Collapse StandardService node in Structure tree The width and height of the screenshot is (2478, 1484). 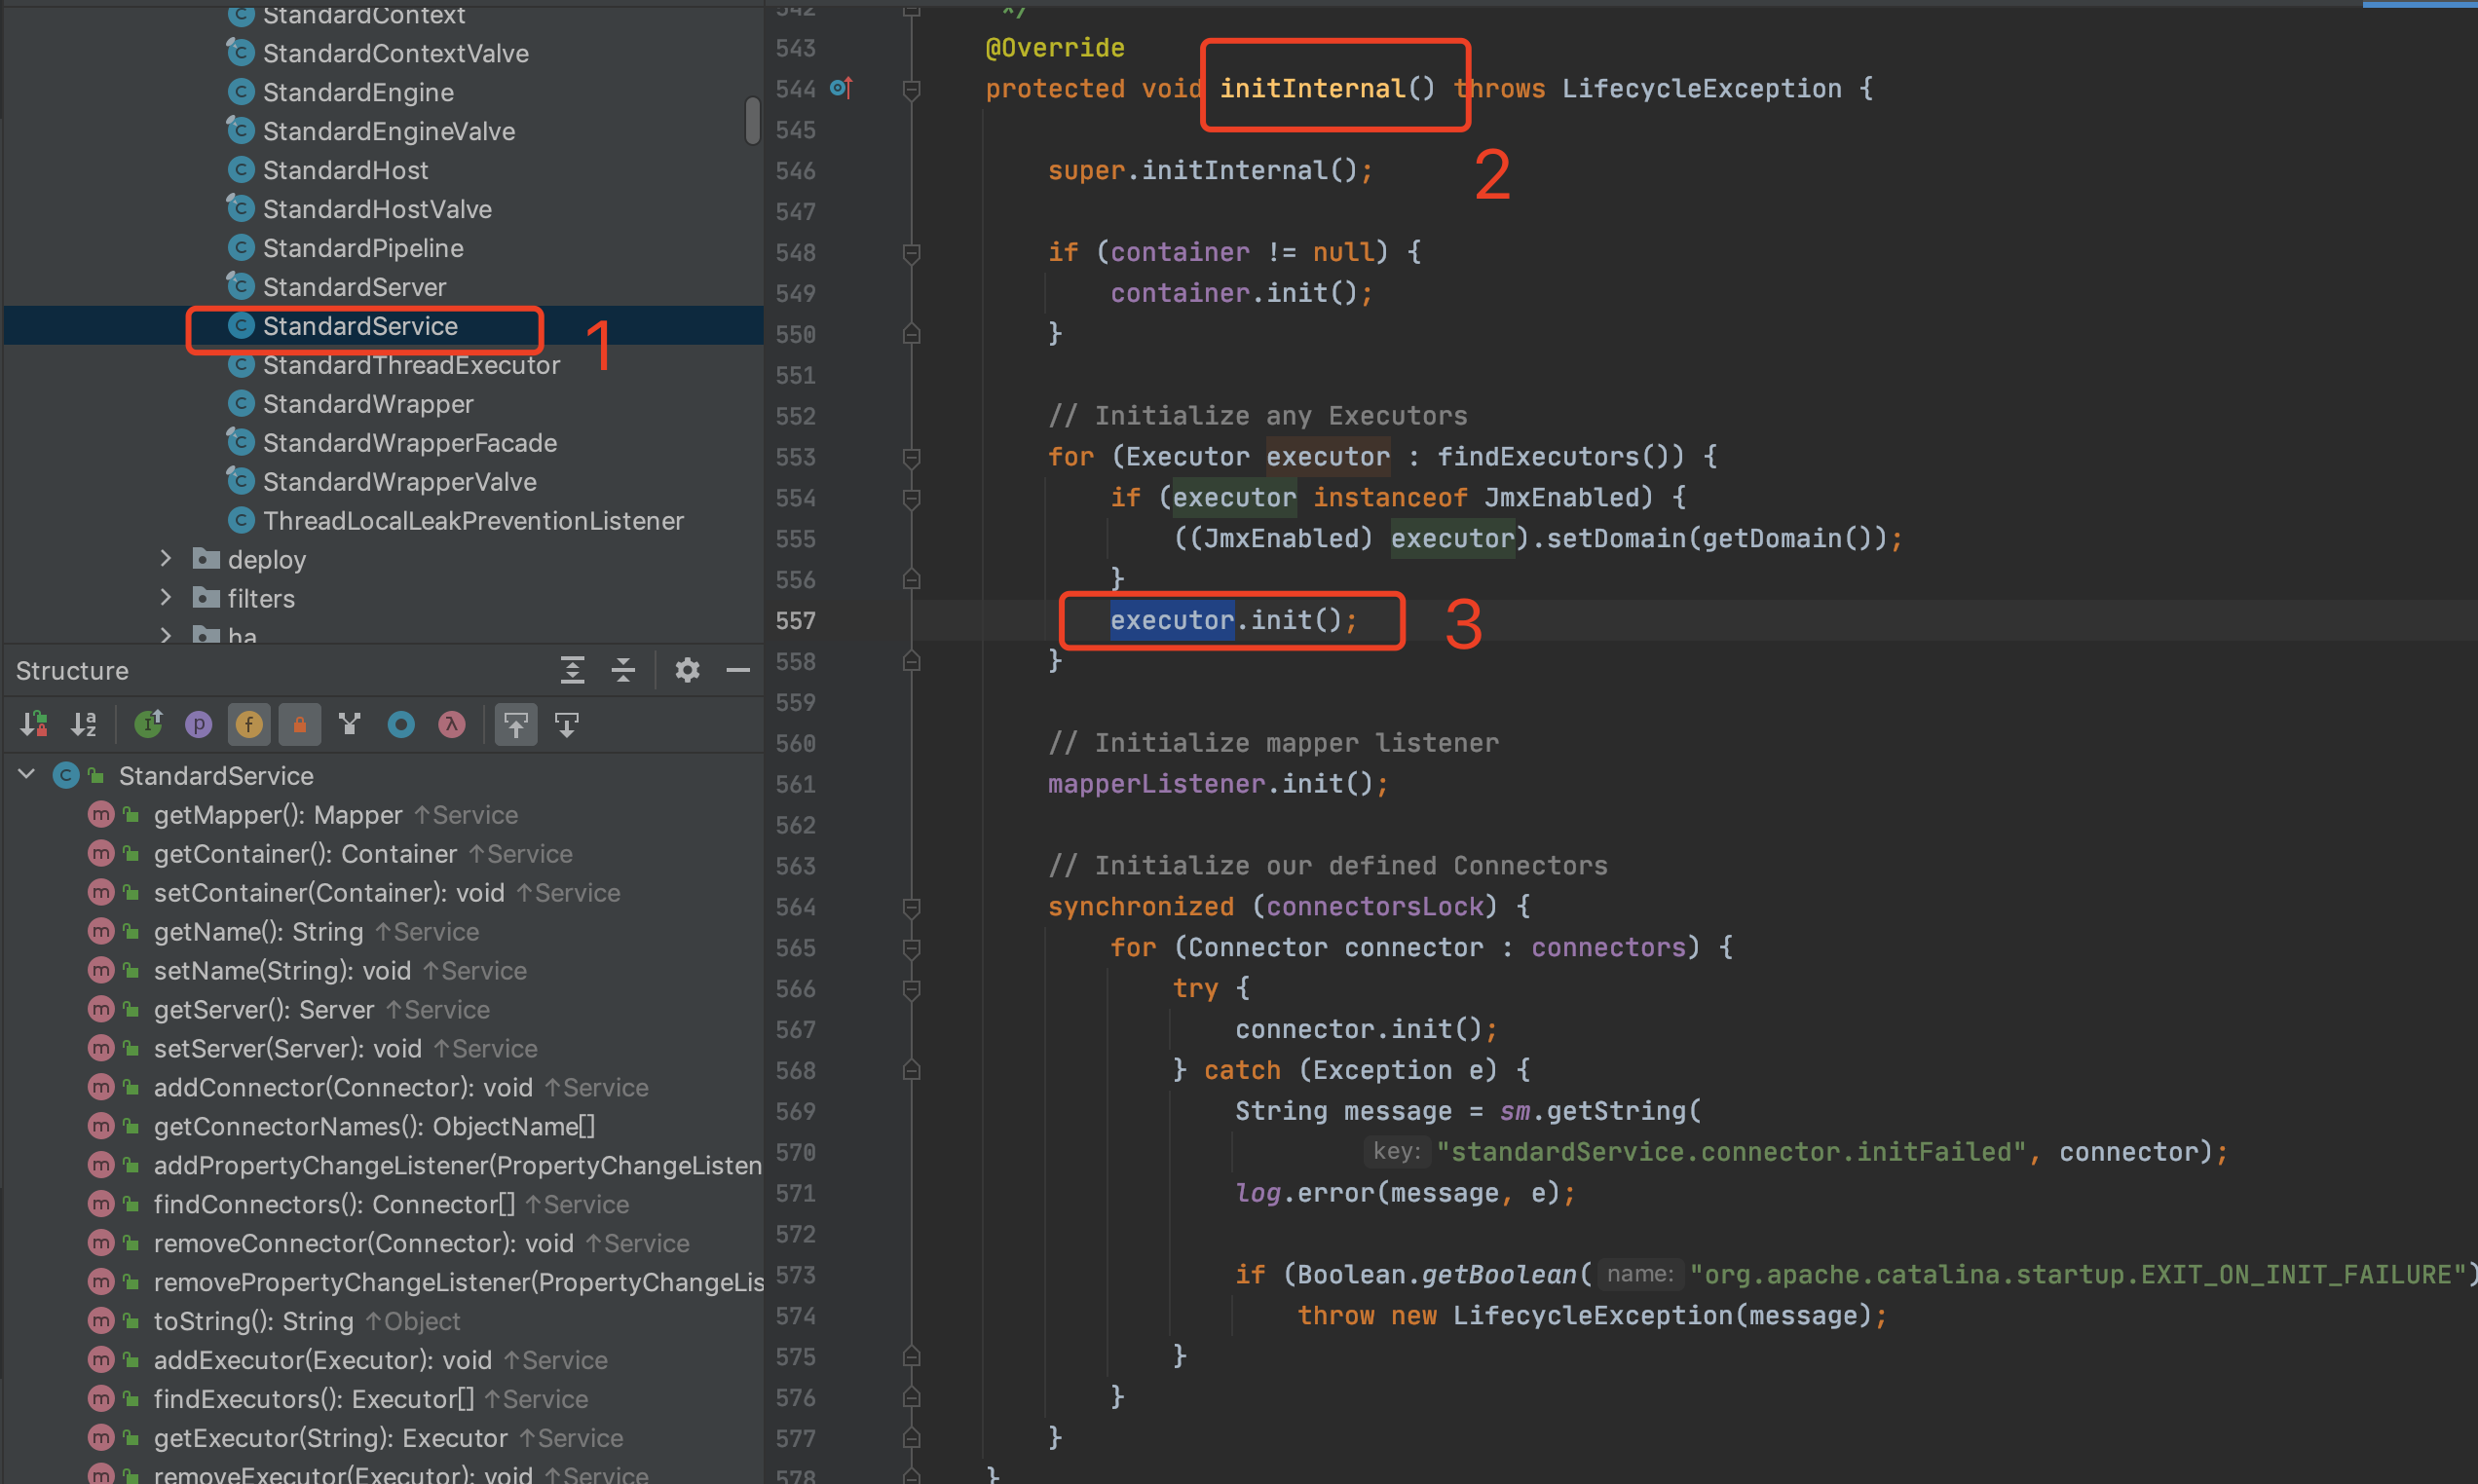(x=27, y=775)
